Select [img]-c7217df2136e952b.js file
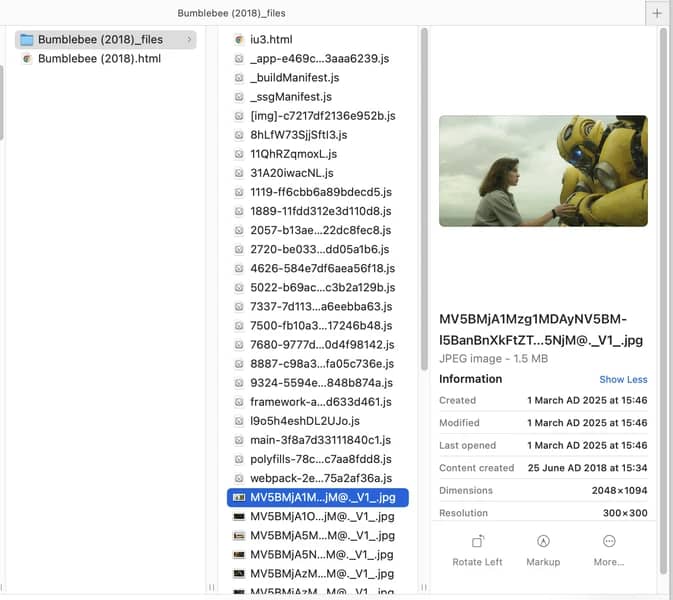Screen dimensions: 673x600 [x=318, y=116]
